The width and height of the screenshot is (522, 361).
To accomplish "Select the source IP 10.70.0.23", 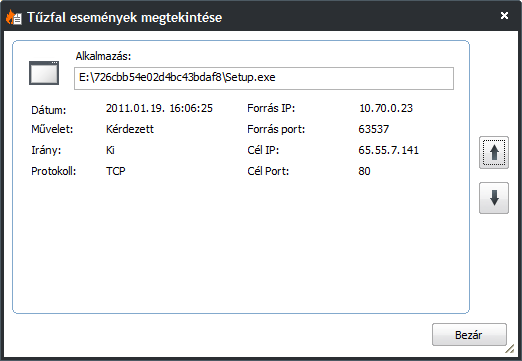I will pos(386,108).
